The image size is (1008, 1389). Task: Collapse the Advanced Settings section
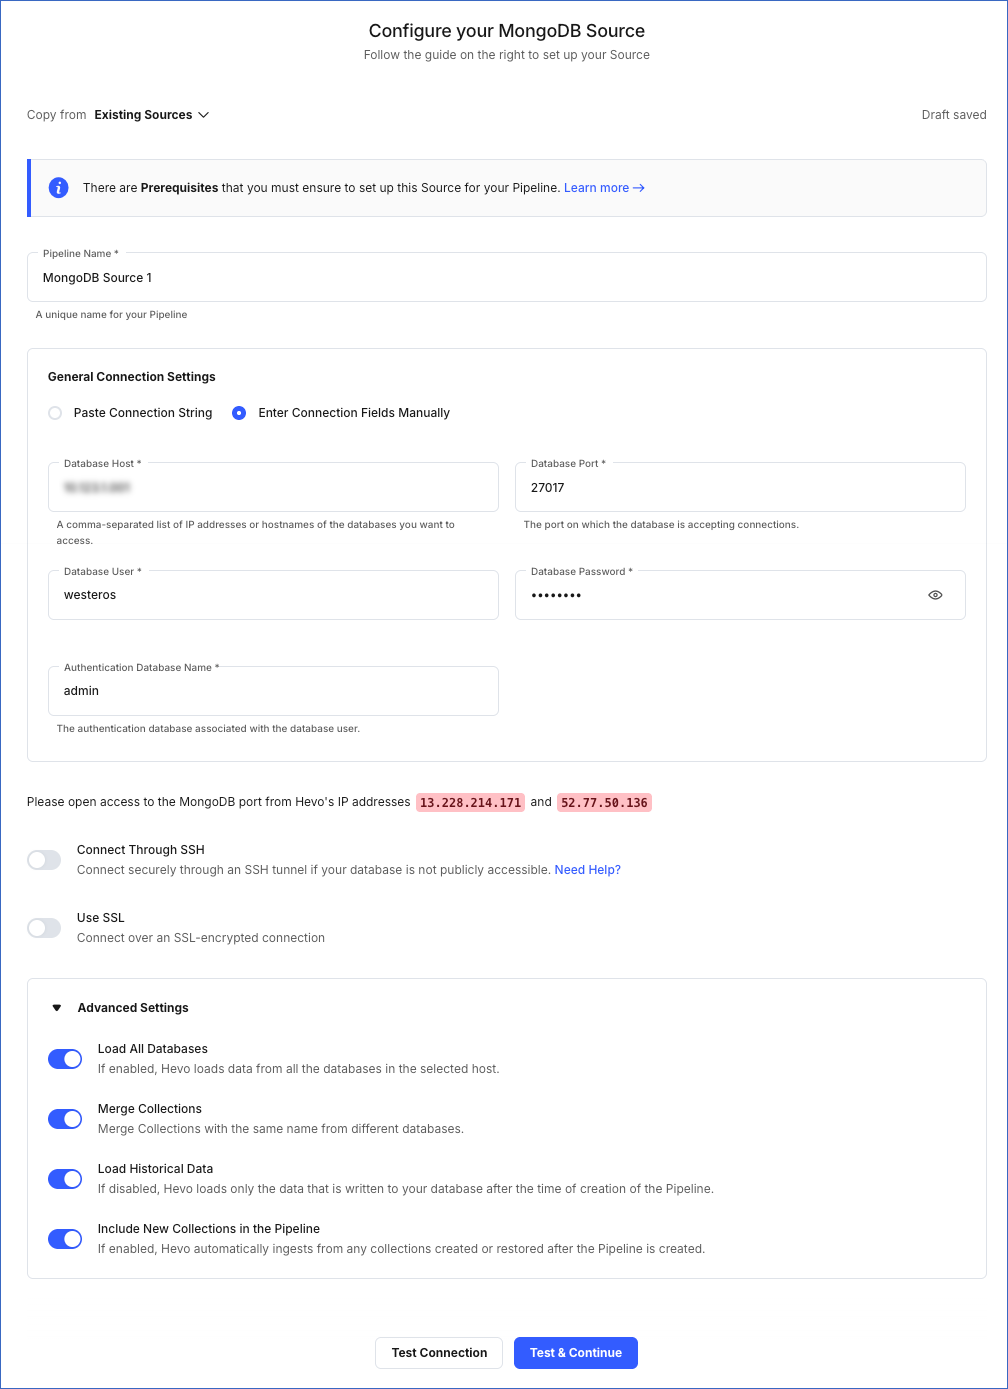pos(56,1007)
